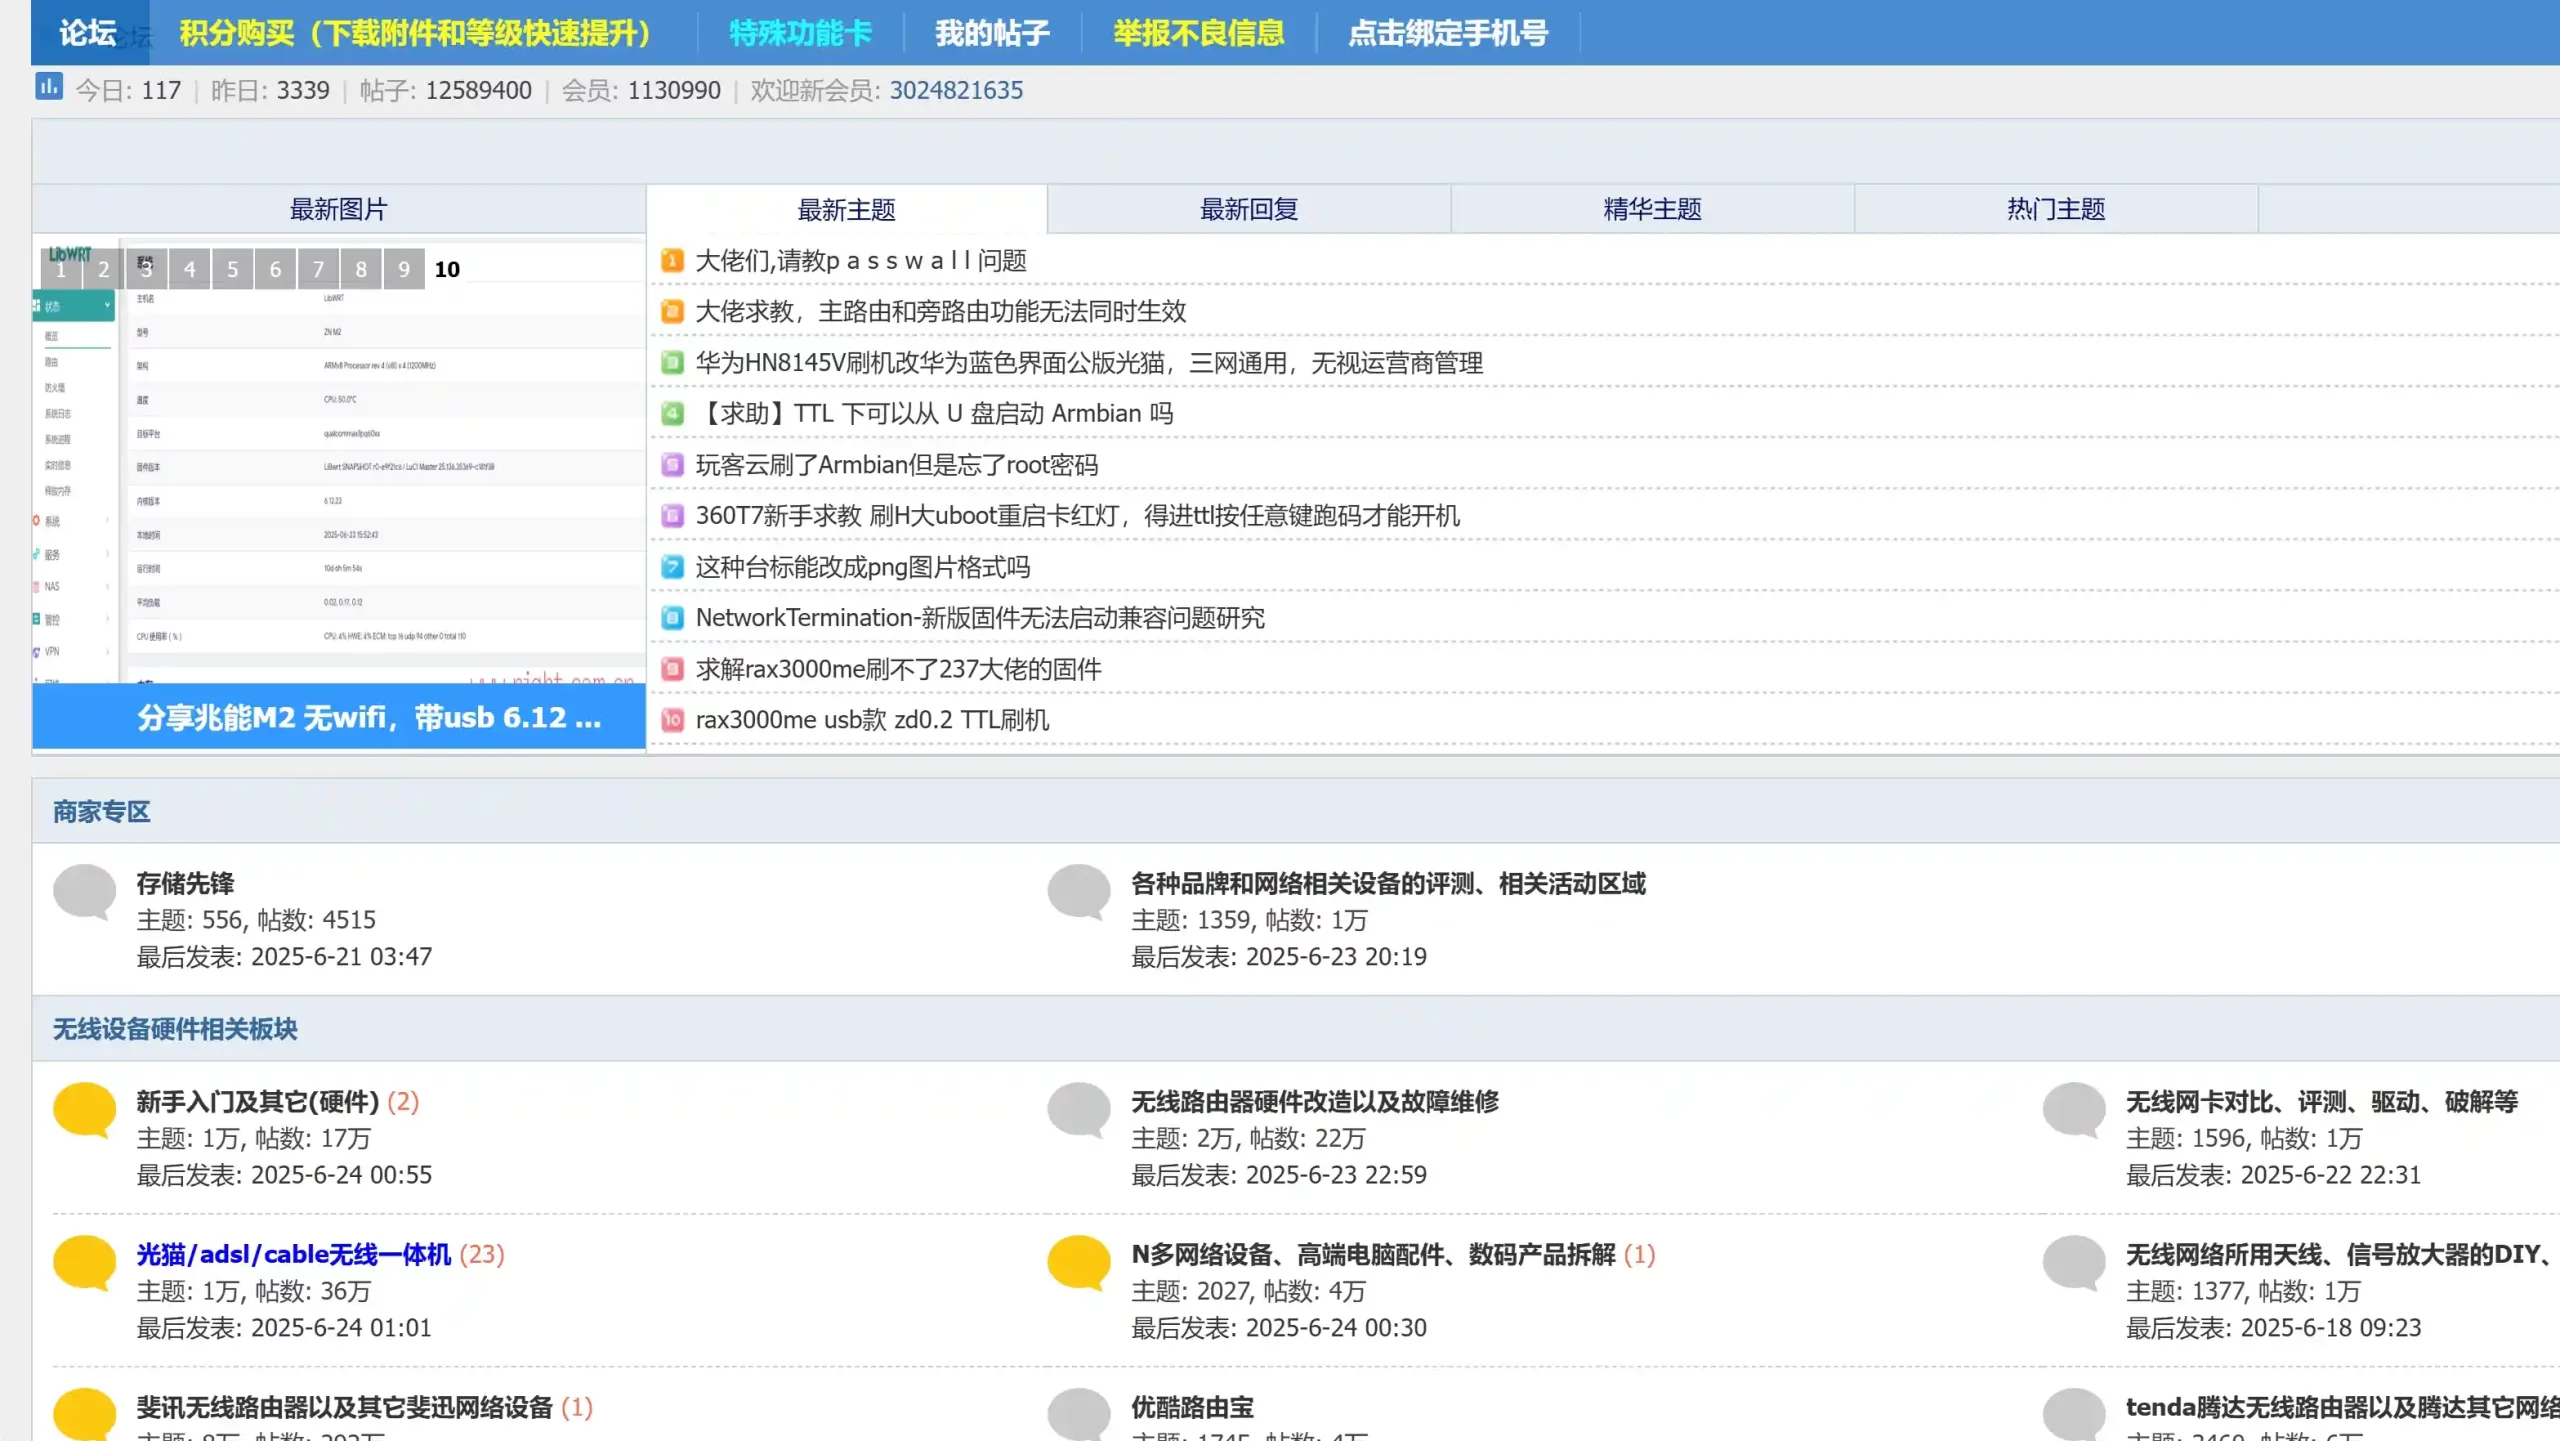The height and width of the screenshot is (1441, 2560).
Task: Open post about 华为HN8145V刷机改华为蓝色界面
Action: (x=1089, y=363)
